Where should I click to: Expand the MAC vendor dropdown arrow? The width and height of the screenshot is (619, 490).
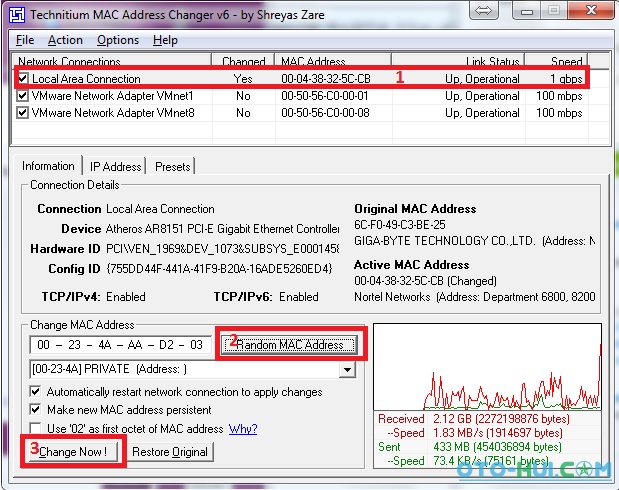pos(347,370)
